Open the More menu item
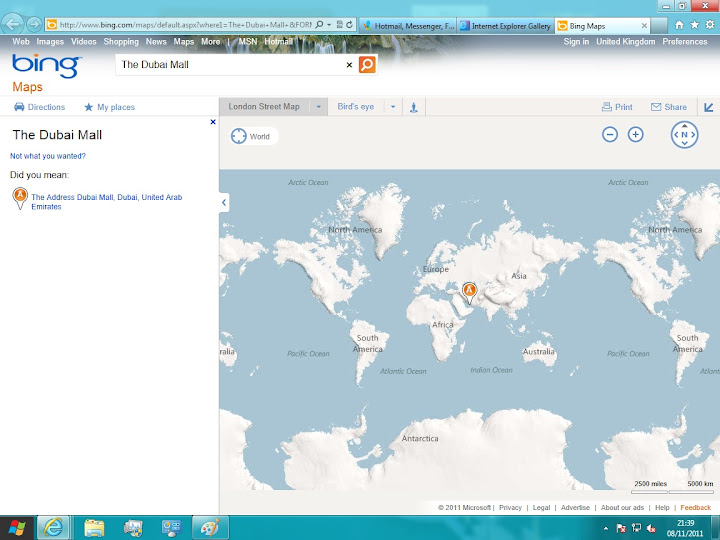 (x=210, y=42)
